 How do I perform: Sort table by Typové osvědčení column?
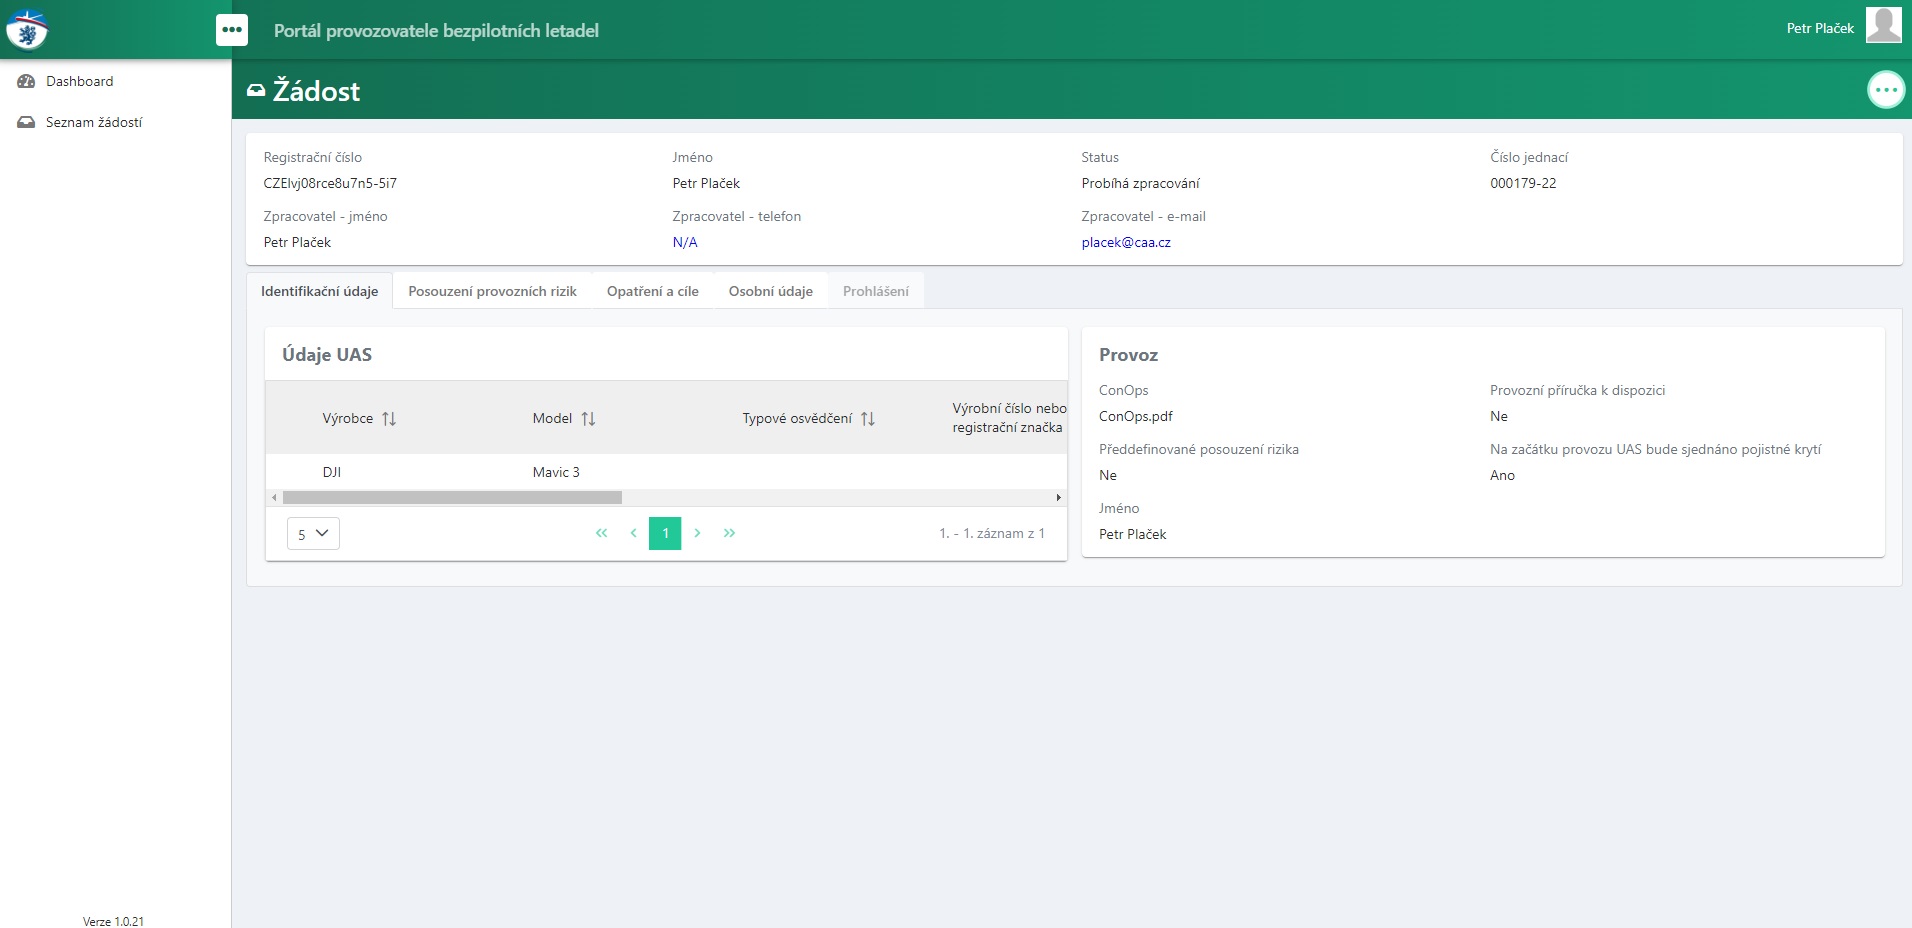click(868, 419)
